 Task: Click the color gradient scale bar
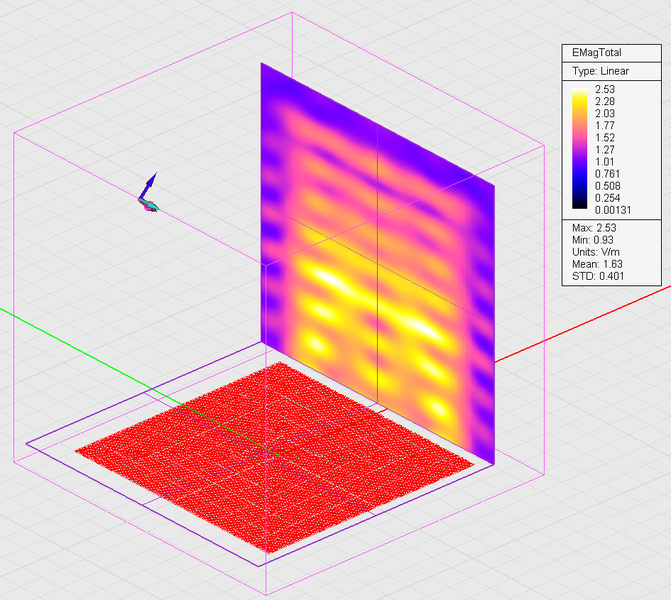point(579,149)
